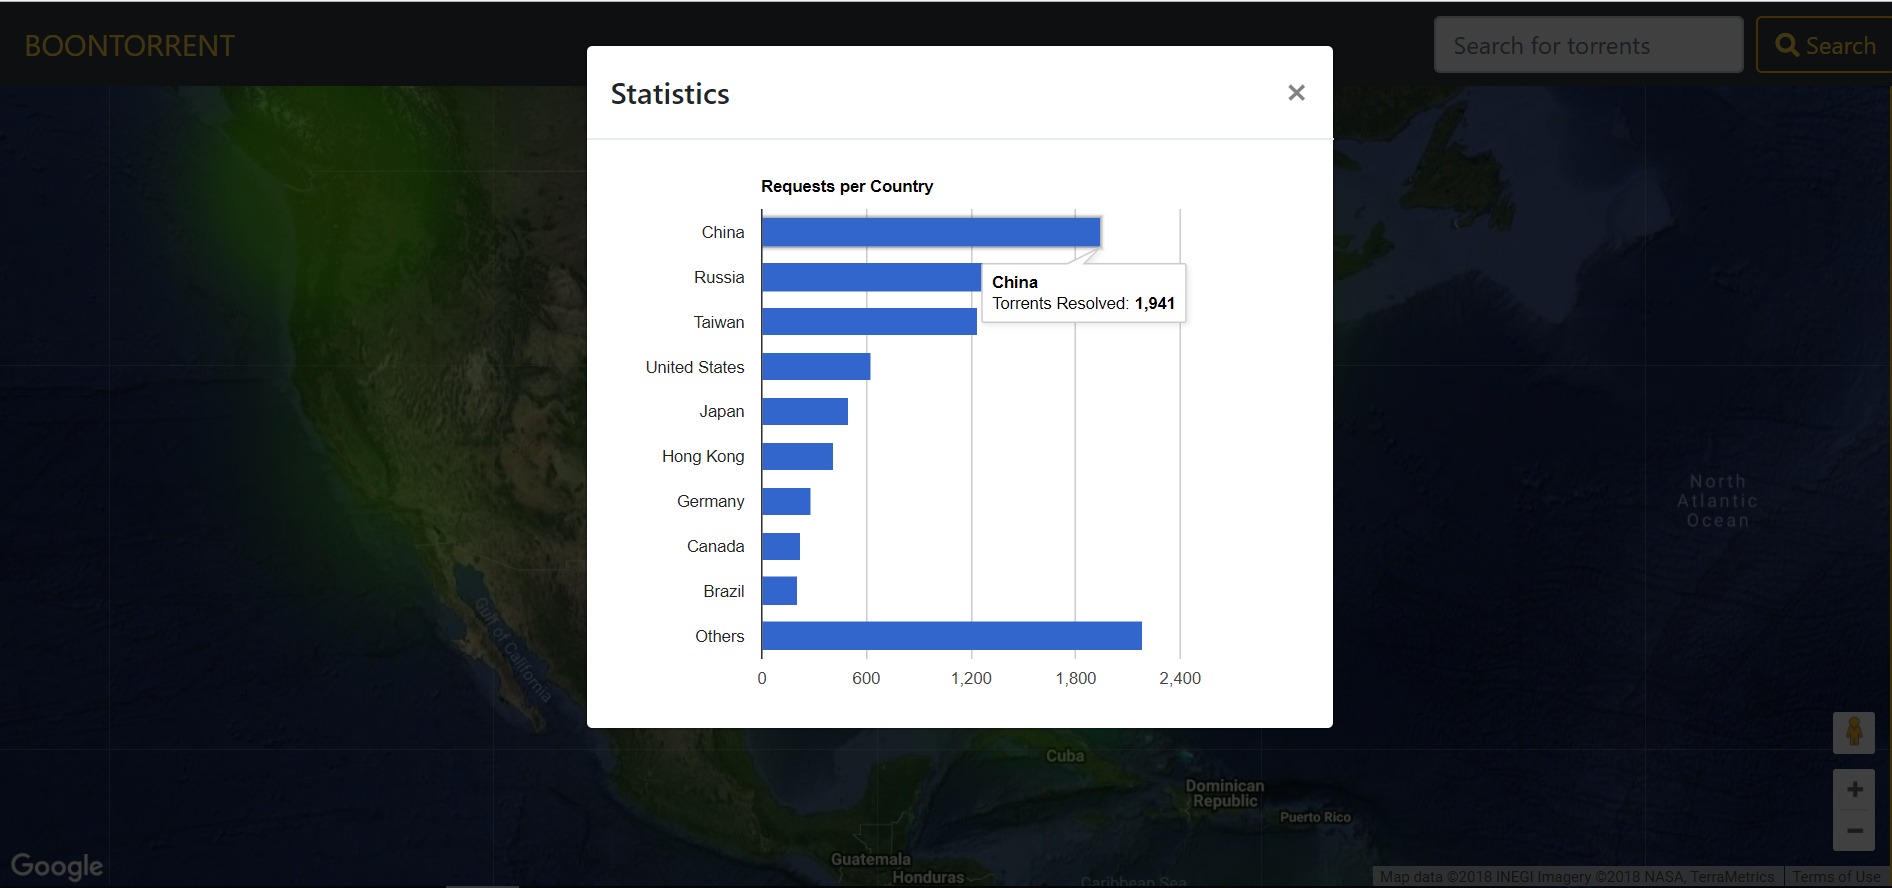Click the 'China' axis label
Screen dimensions: 1892x888
point(723,232)
